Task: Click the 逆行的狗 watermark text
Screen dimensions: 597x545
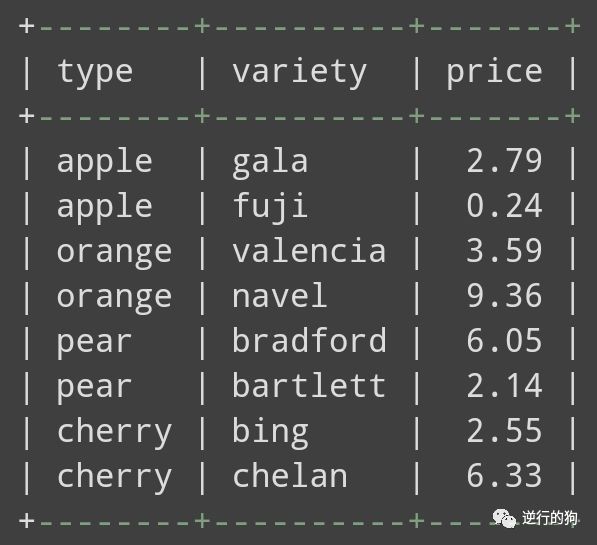Action: click(x=550, y=518)
